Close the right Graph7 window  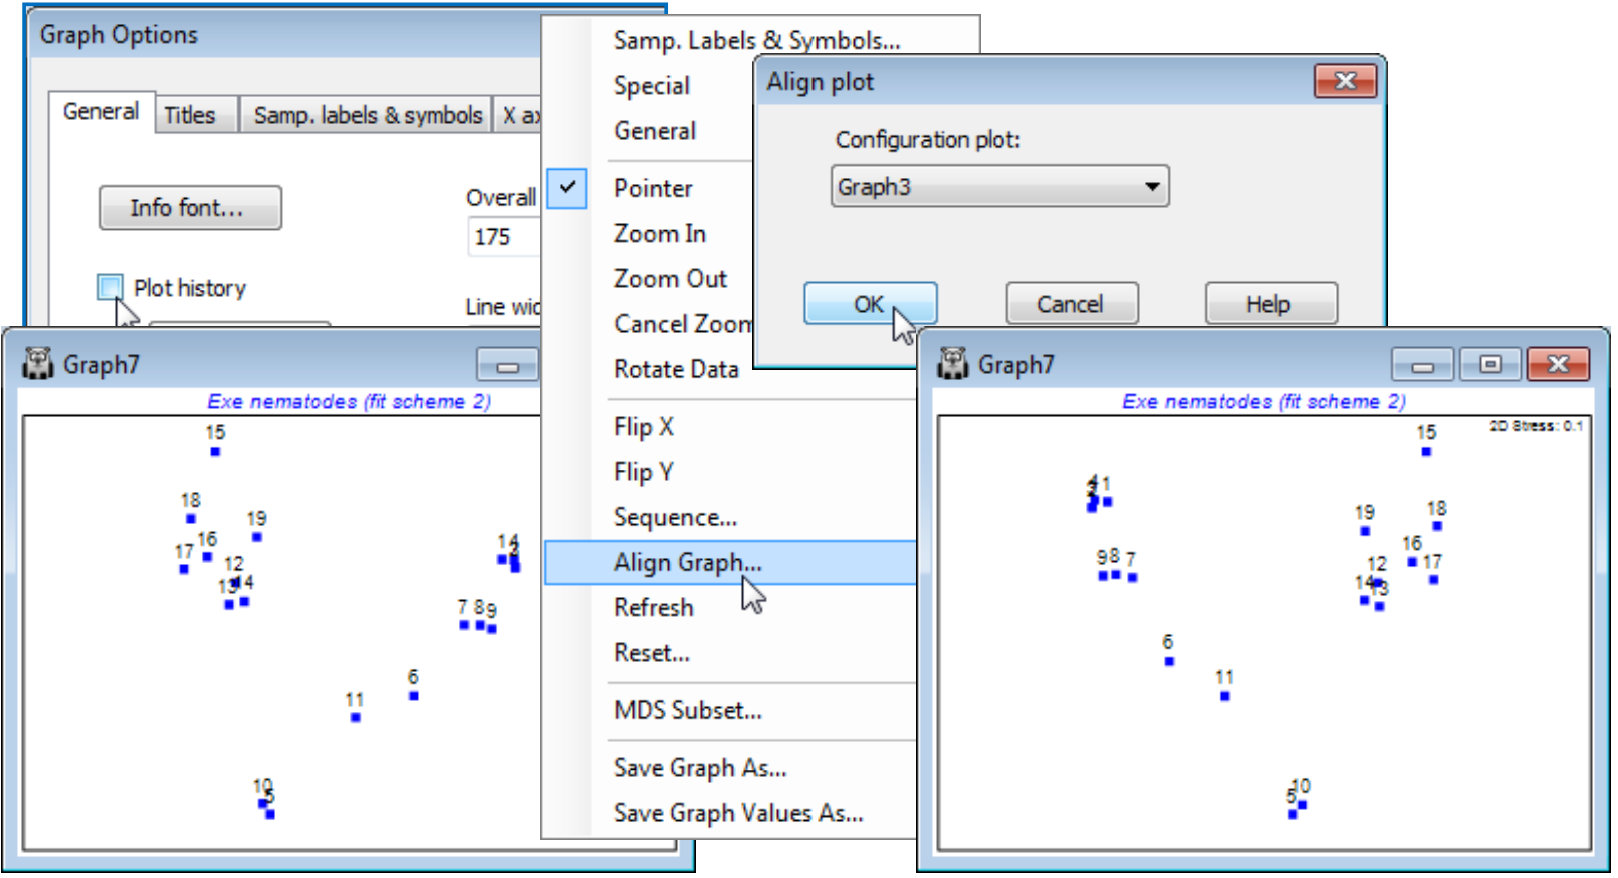click(1558, 365)
